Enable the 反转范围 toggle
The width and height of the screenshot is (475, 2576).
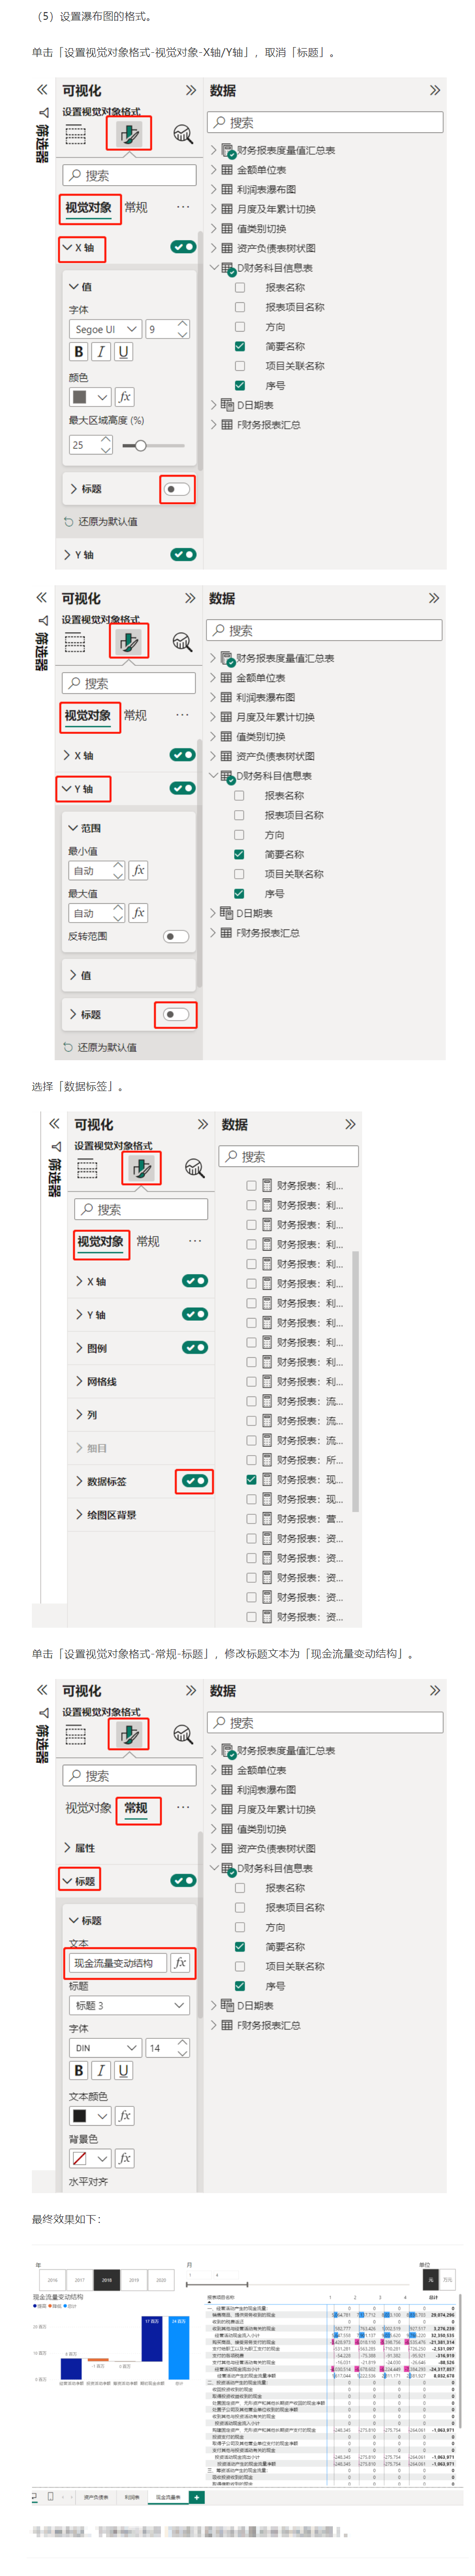[176, 937]
